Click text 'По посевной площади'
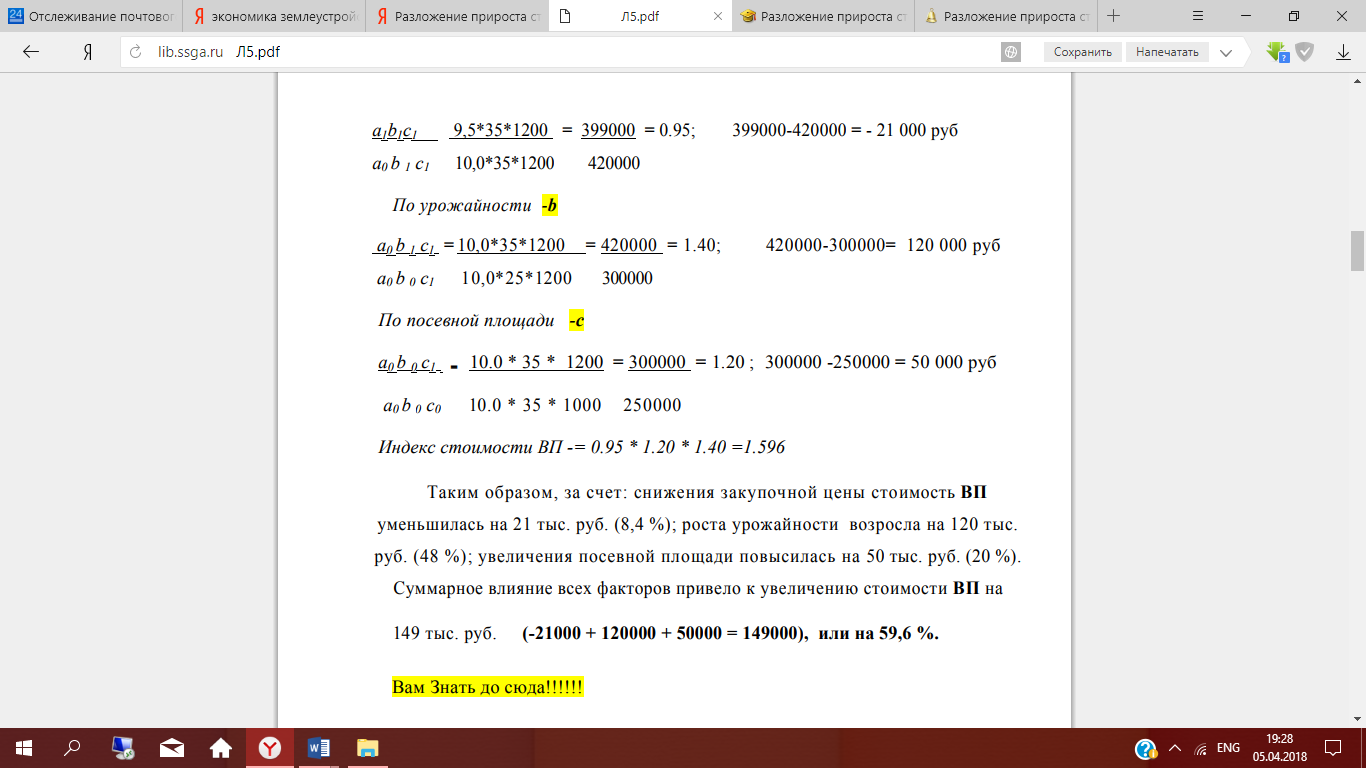 466,321
